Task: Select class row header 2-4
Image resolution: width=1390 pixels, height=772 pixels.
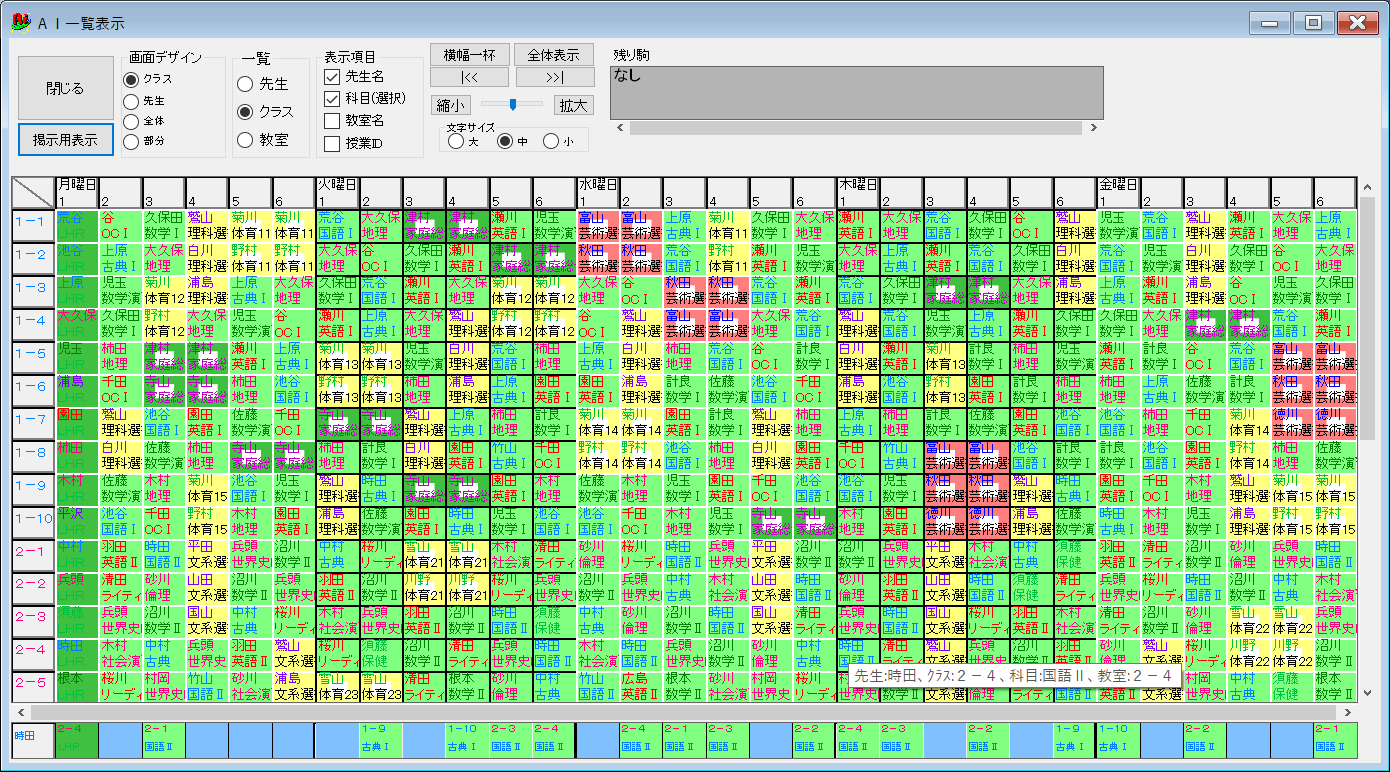Action: [x=33, y=654]
